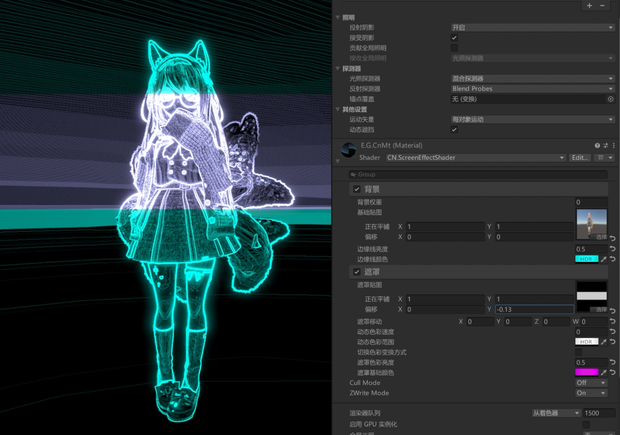Image resolution: width=620 pixels, height=435 pixels.
Task: Open the white HDR 动态色彩范围 swatch
Action: (586, 342)
